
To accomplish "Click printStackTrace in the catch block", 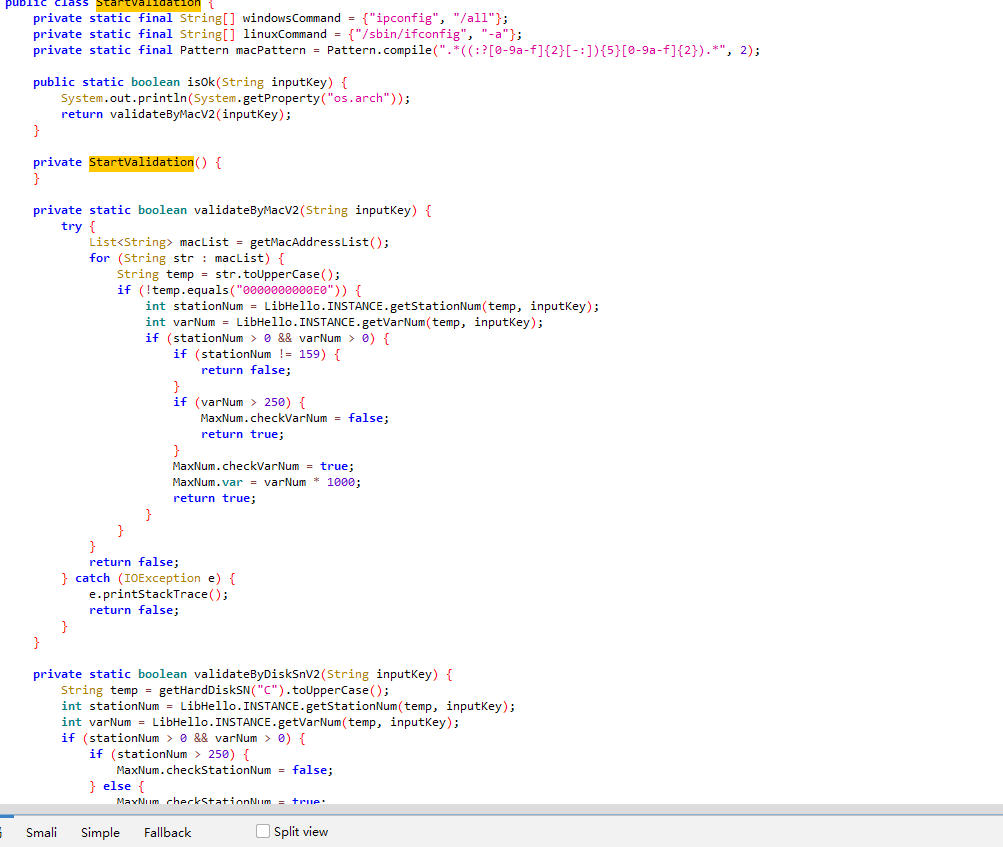I will [155, 594].
